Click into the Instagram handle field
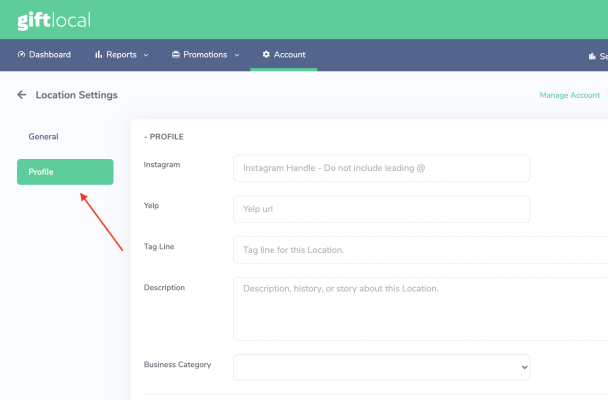The height and width of the screenshot is (400, 608). (382, 168)
